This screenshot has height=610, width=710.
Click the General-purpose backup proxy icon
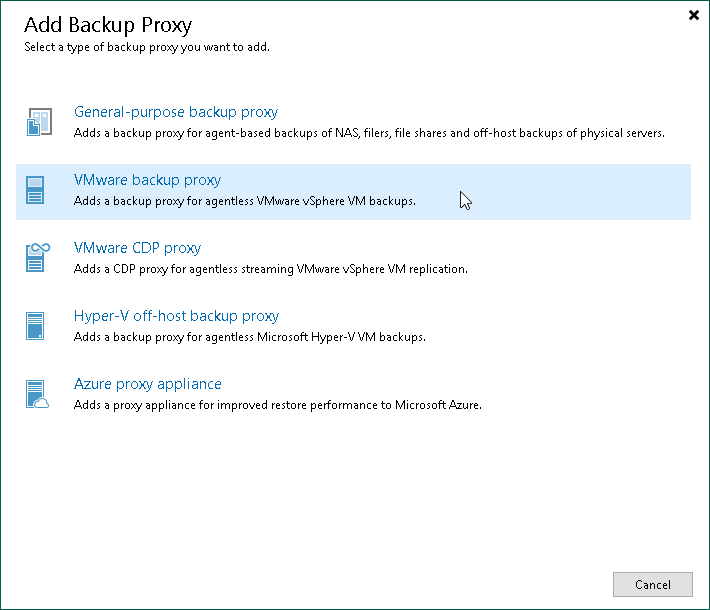[37, 123]
